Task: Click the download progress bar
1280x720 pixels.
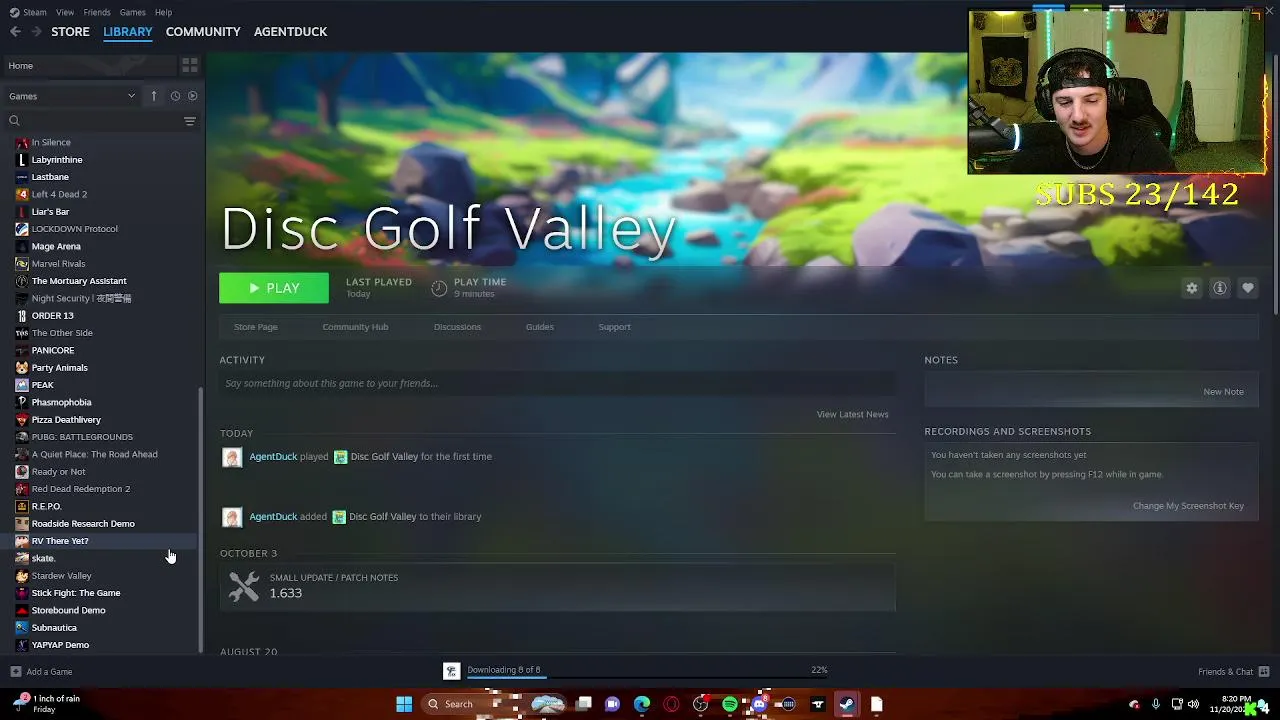Action: pos(646,677)
